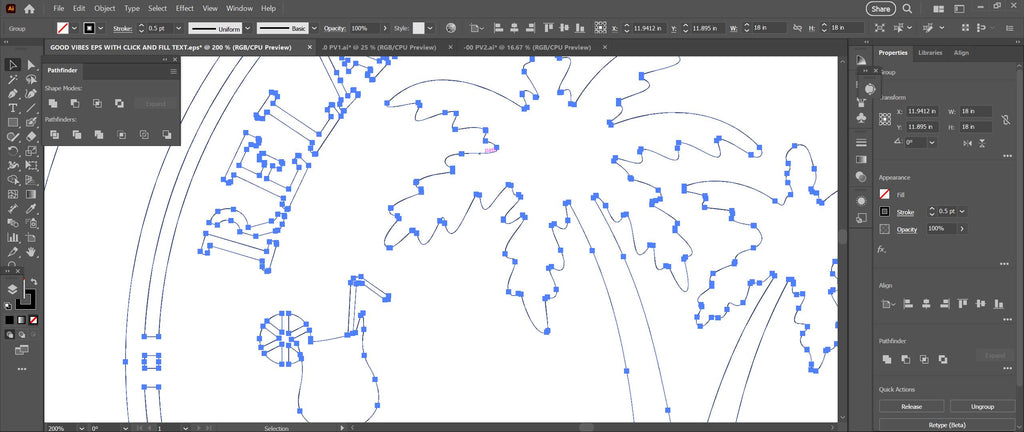
Task: Switch to .0 PV1.ai document tab
Action: pos(378,48)
